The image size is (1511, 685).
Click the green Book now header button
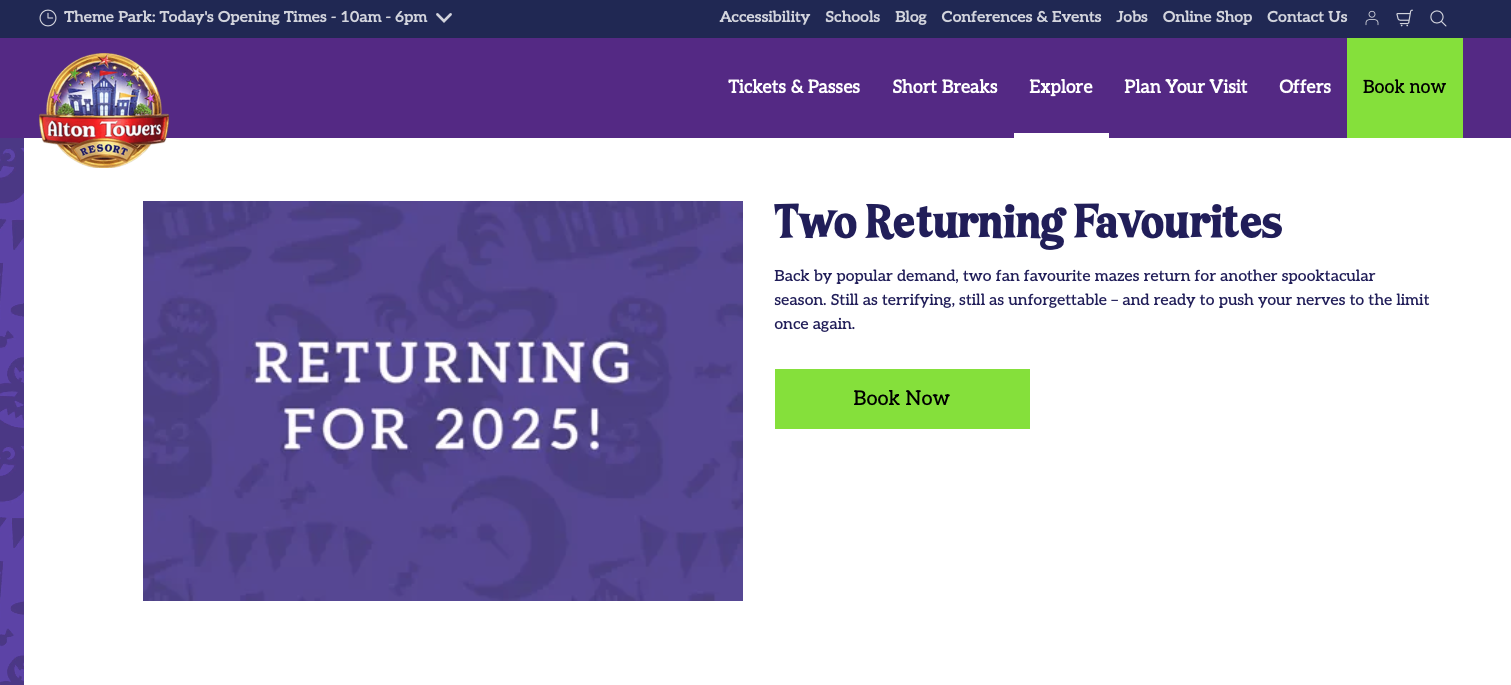click(x=1405, y=88)
